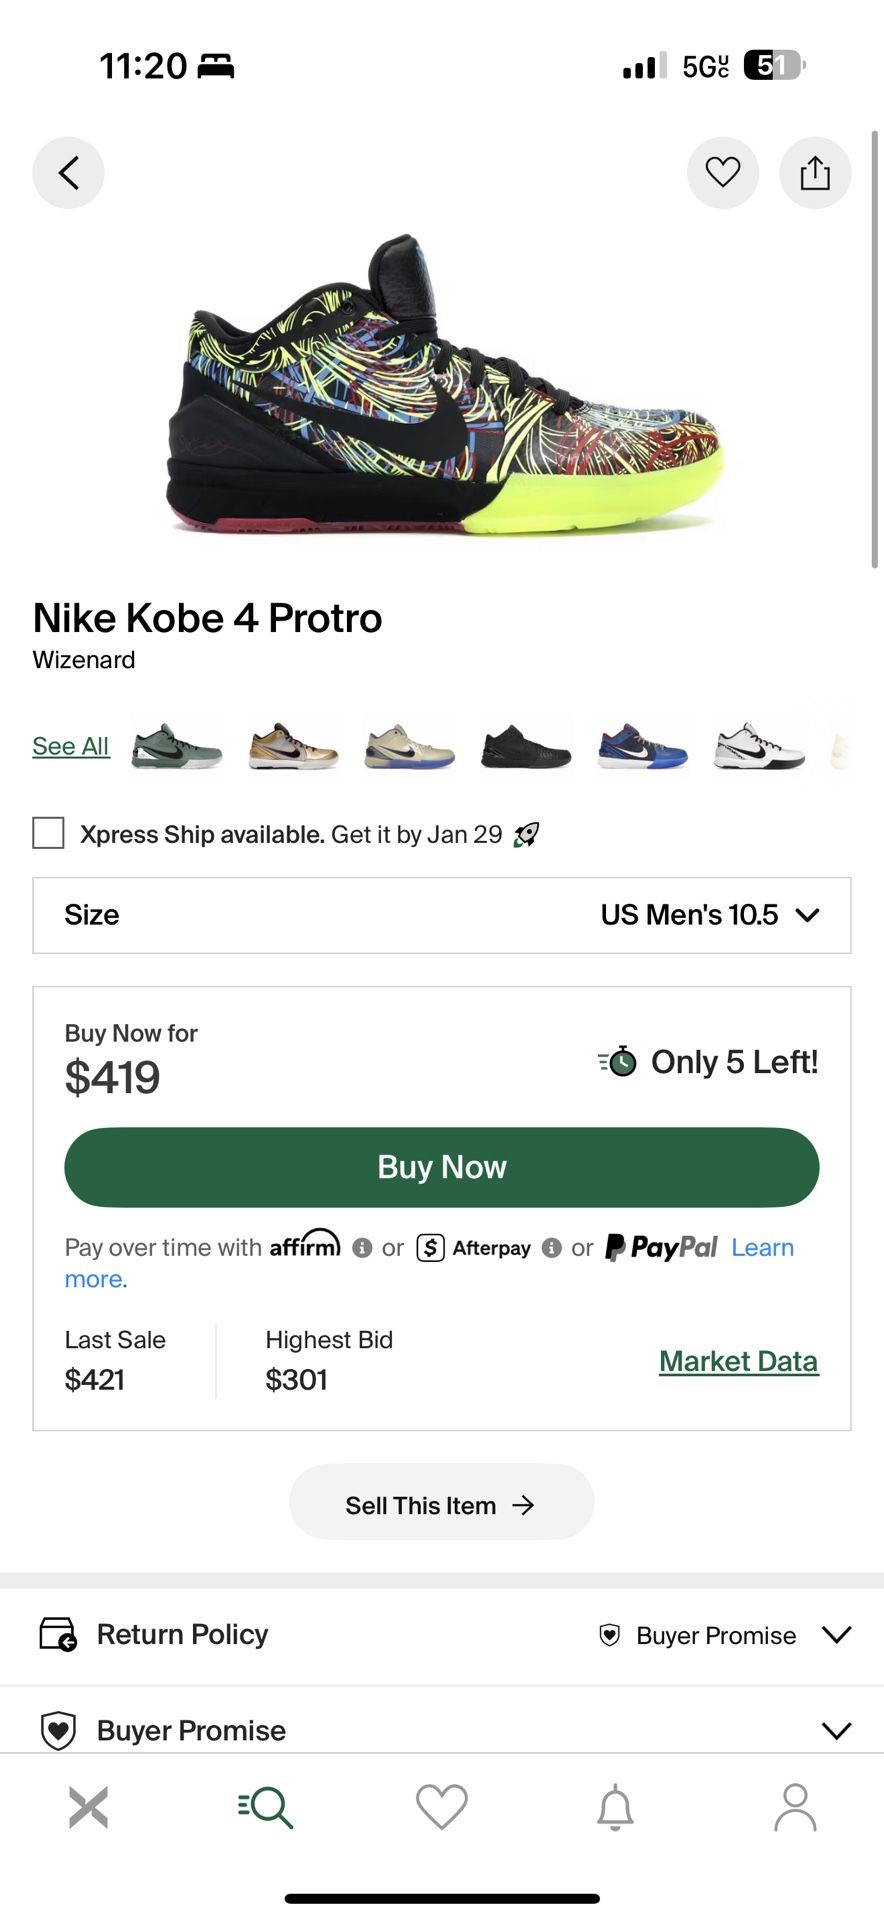Viewport: 884px width, 1920px height.
Task: Select the all-black Kobe 4 colorway thumbnail
Action: 526,748
